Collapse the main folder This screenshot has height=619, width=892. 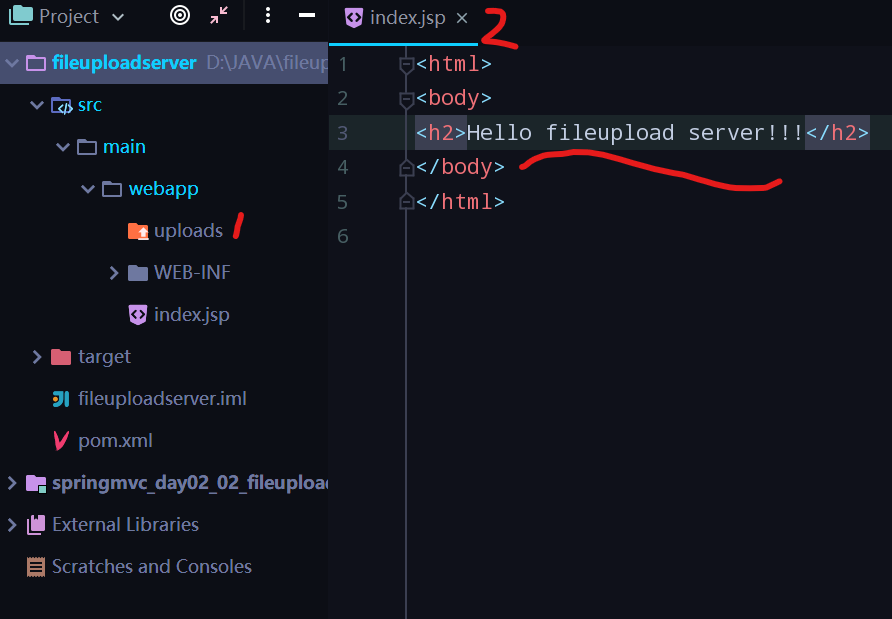click(x=63, y=147)
